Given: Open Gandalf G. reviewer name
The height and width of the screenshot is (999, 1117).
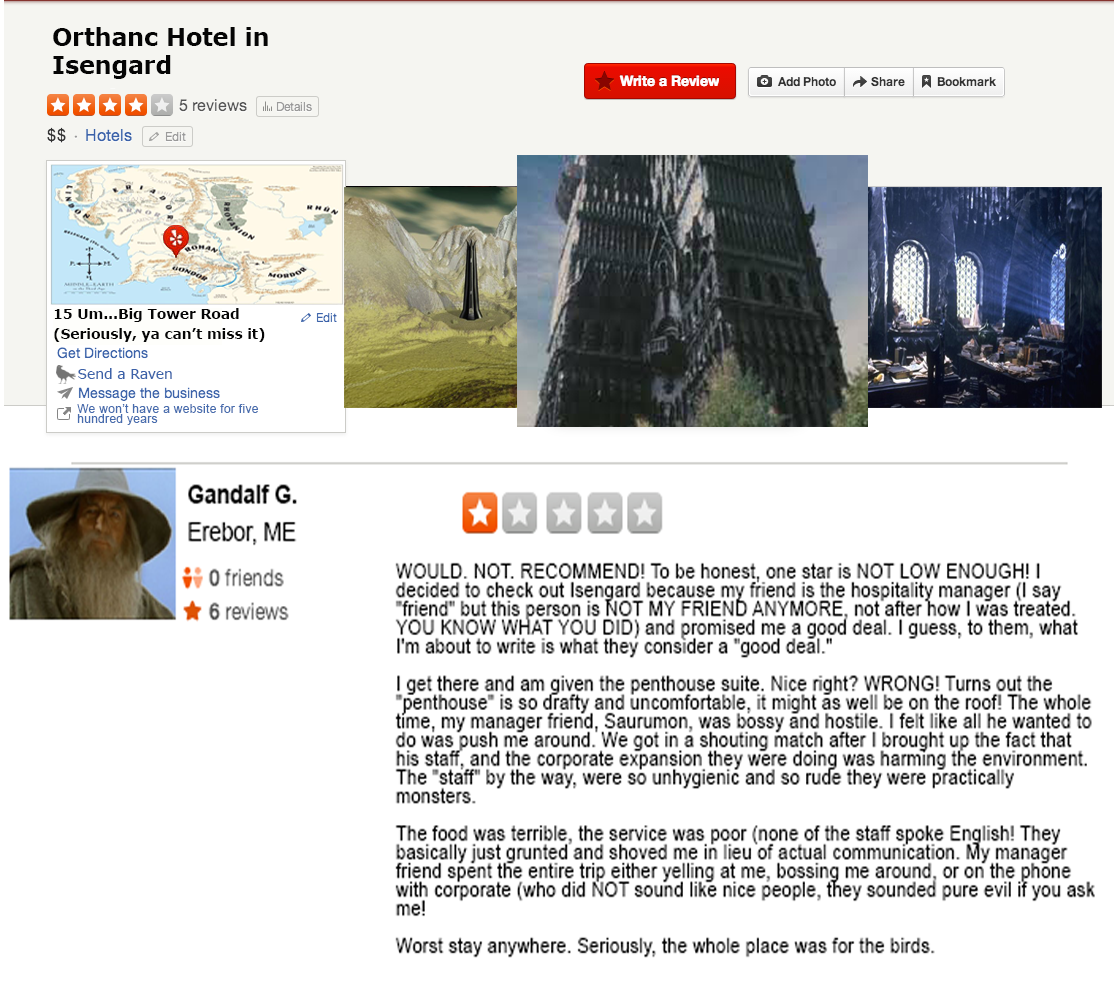Looking at the screenshot, I should click(x=242, y=495).
